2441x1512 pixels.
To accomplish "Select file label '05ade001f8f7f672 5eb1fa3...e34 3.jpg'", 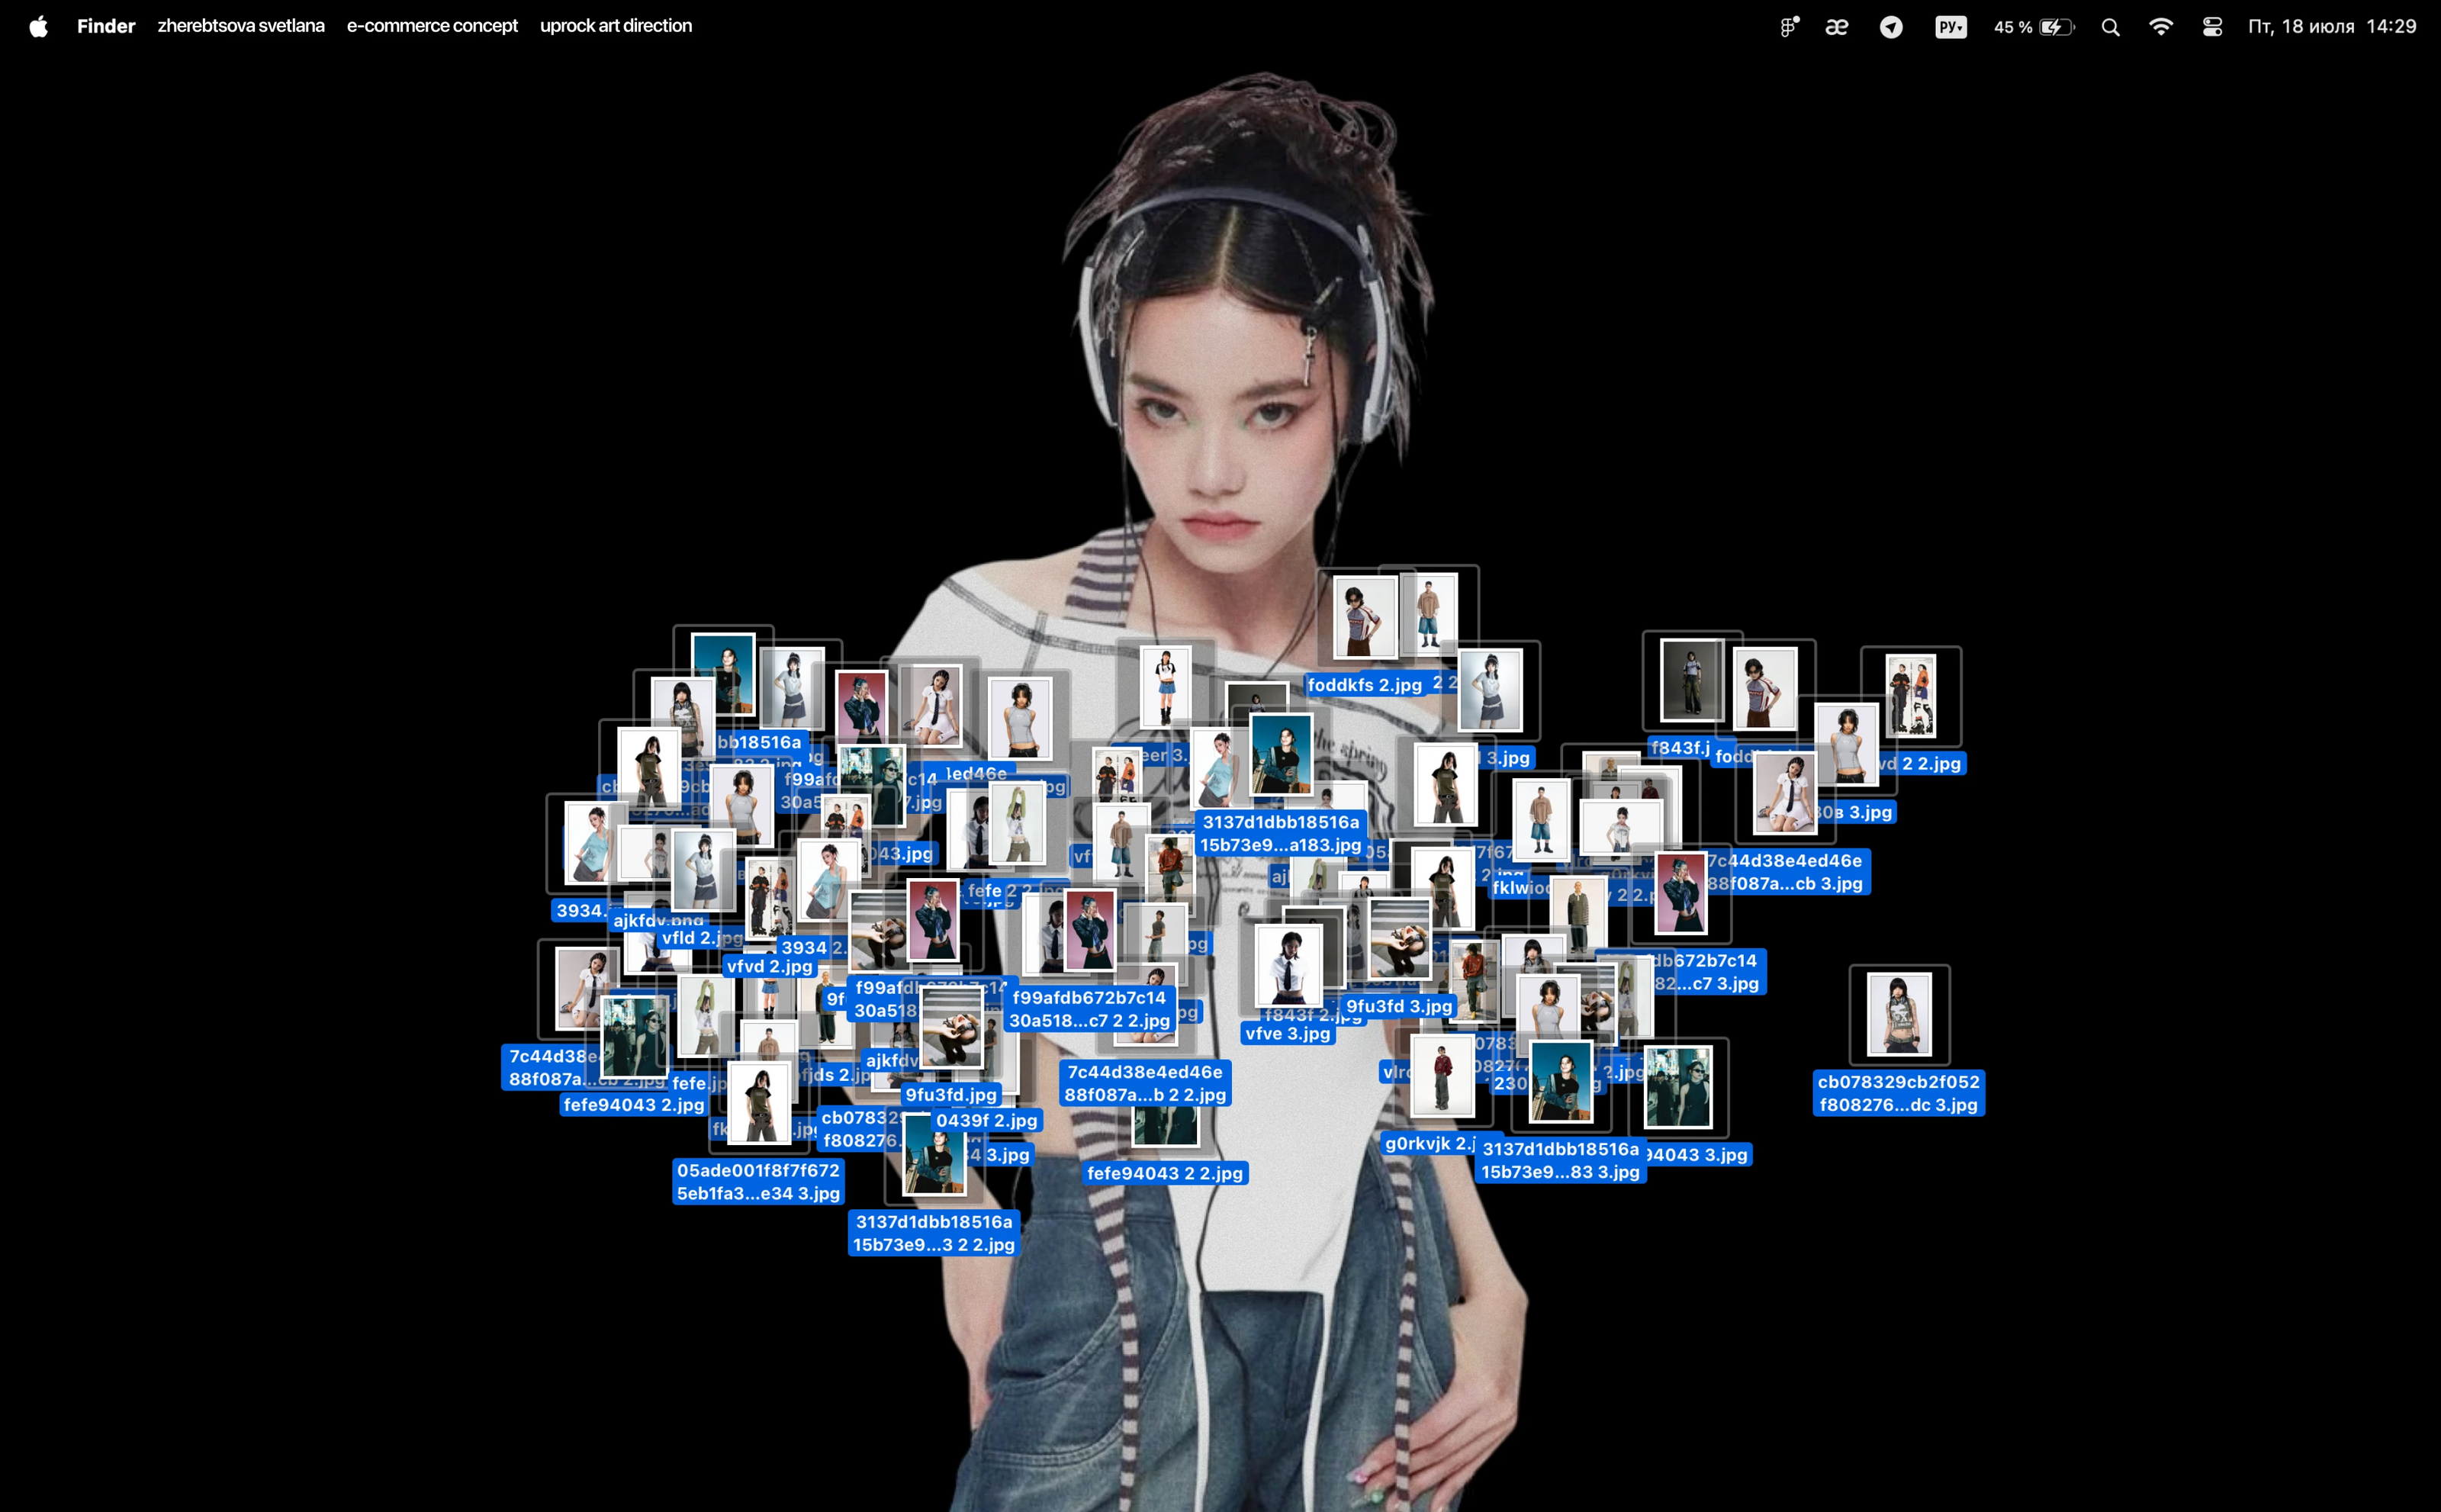I will point(758,1181).
